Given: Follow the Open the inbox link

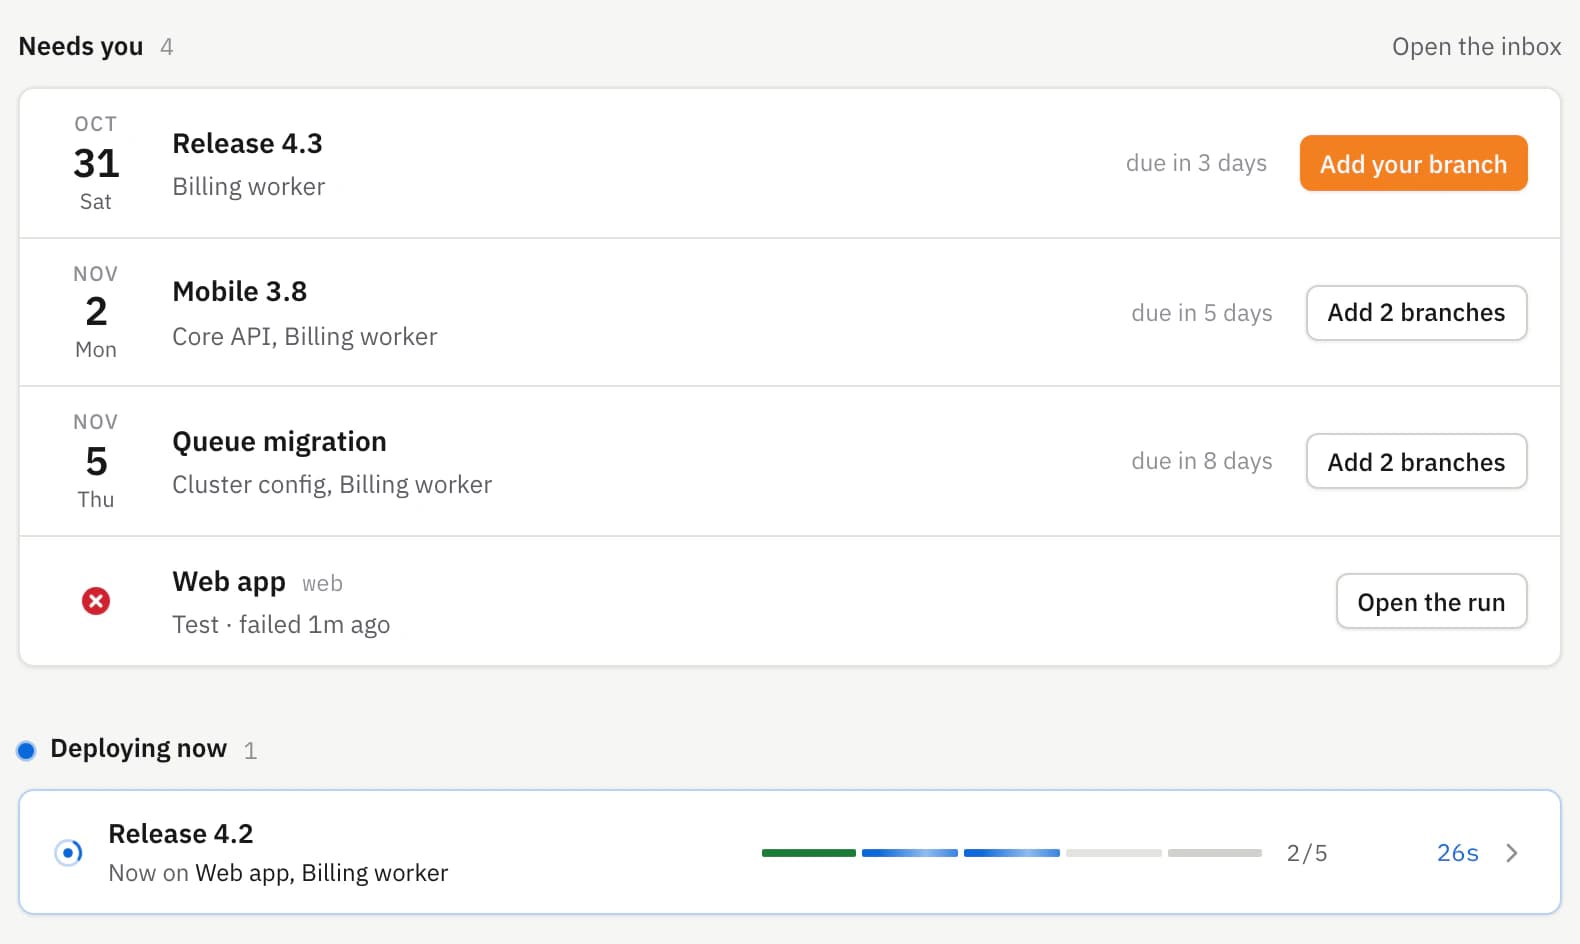Looking at the screenshot, I should click(1476, 47).
